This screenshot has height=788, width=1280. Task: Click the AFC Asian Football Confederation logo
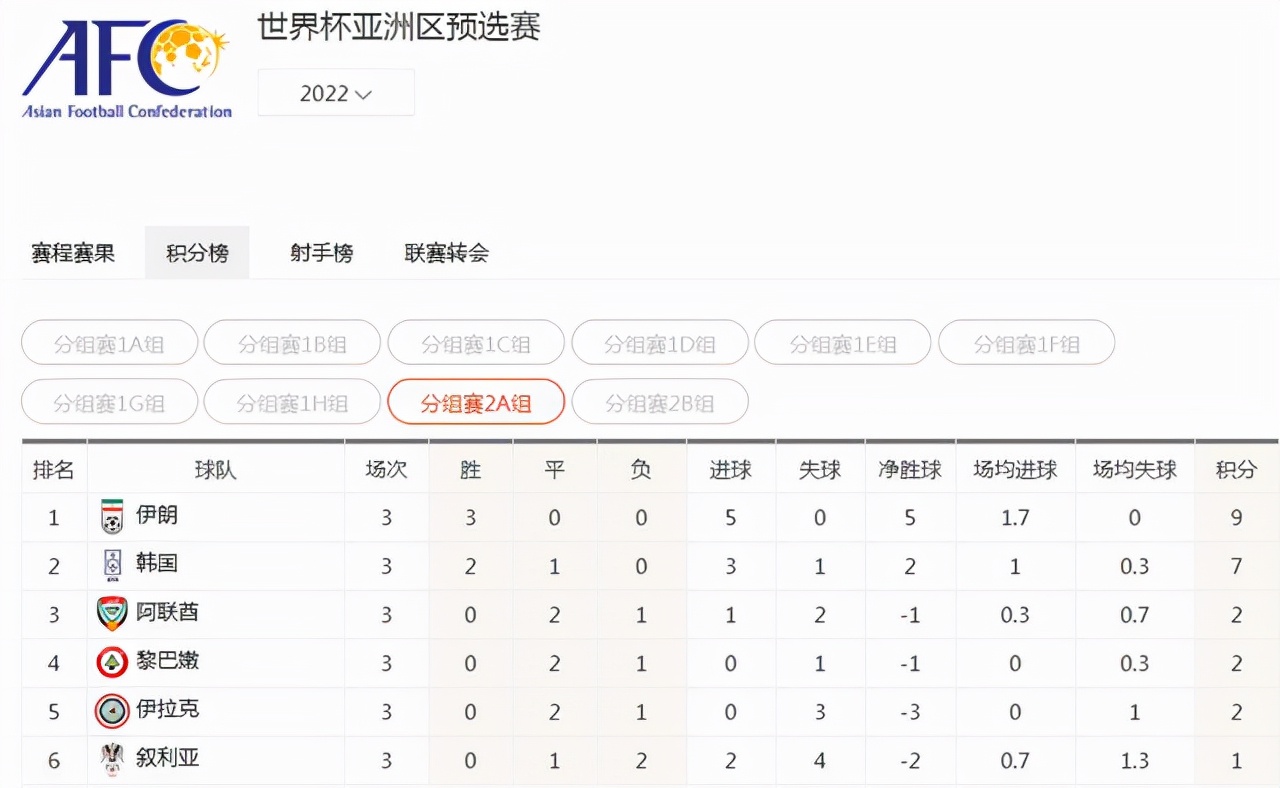[127, 68]
